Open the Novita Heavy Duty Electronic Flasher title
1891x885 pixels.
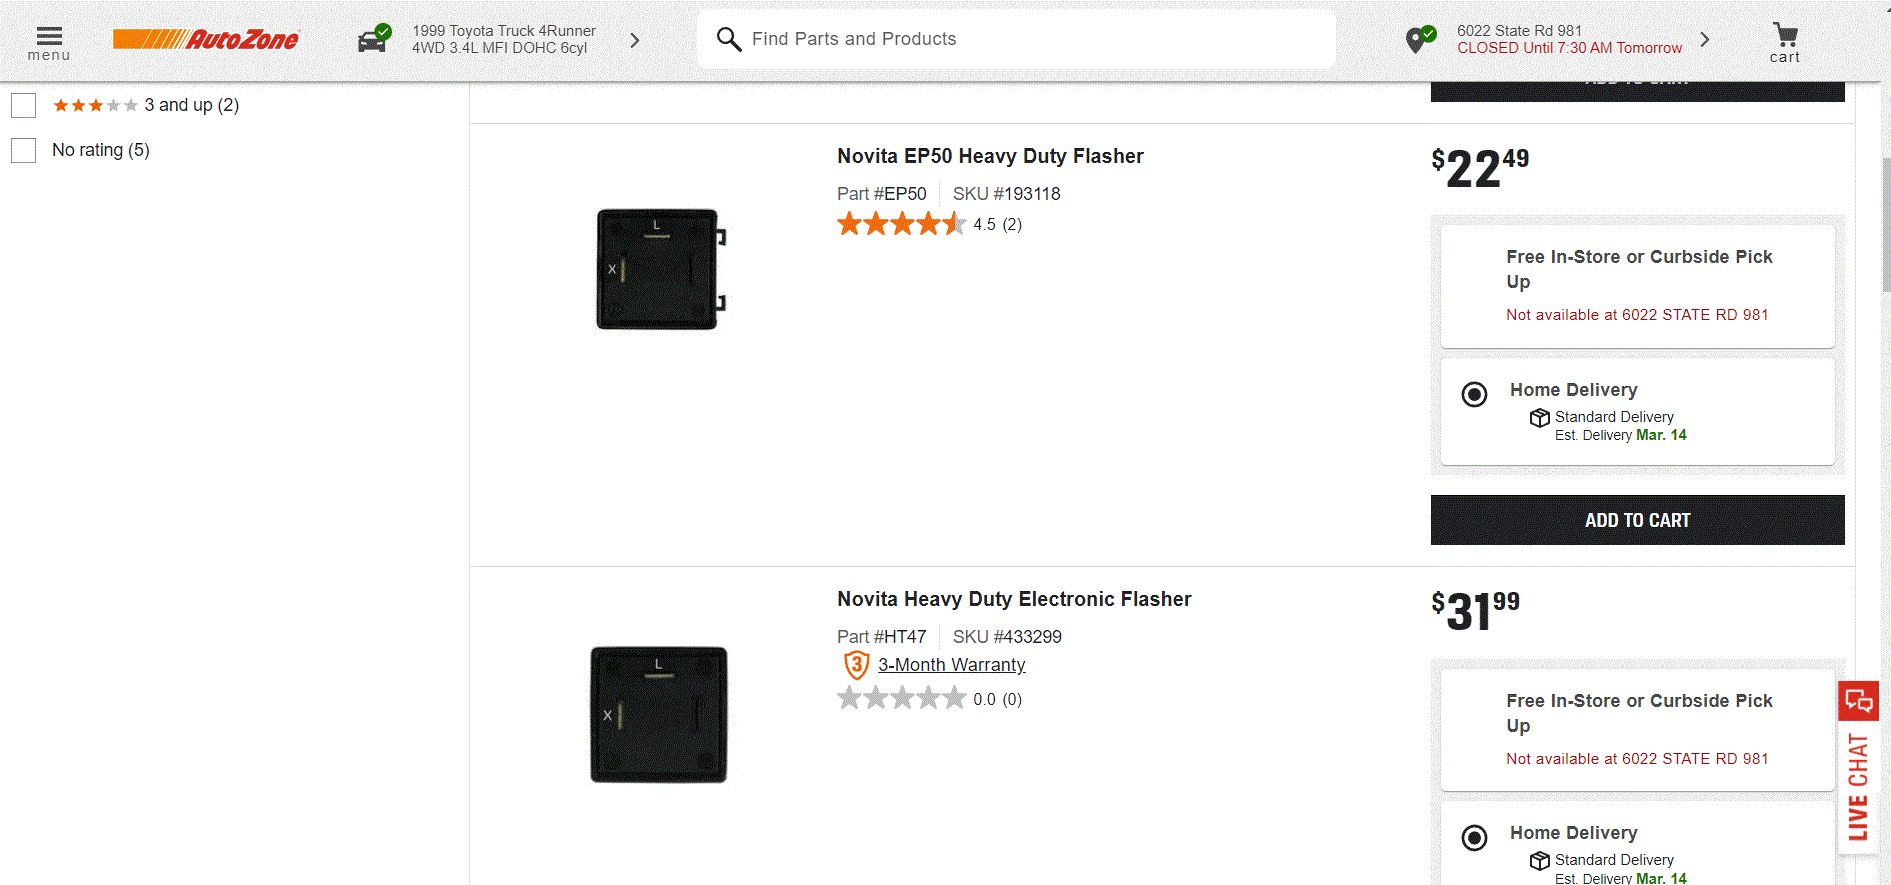1014,599
